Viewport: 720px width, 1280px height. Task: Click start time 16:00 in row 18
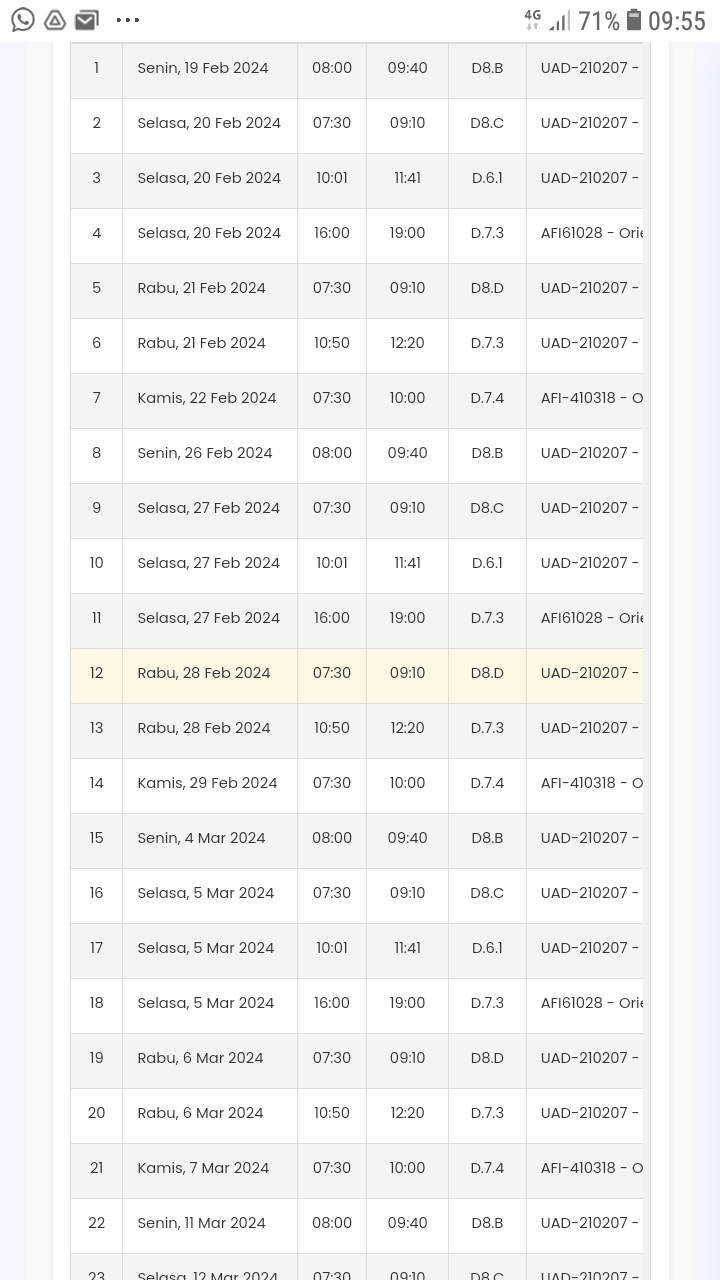point(331,1003)
